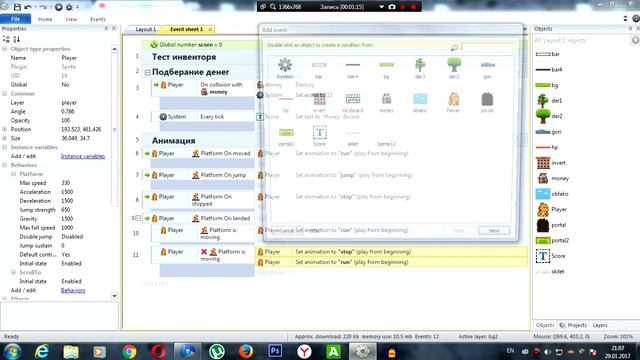Select Player object in Add event dialog
This screenshot has width=640, height=360.
coord(453,102)
